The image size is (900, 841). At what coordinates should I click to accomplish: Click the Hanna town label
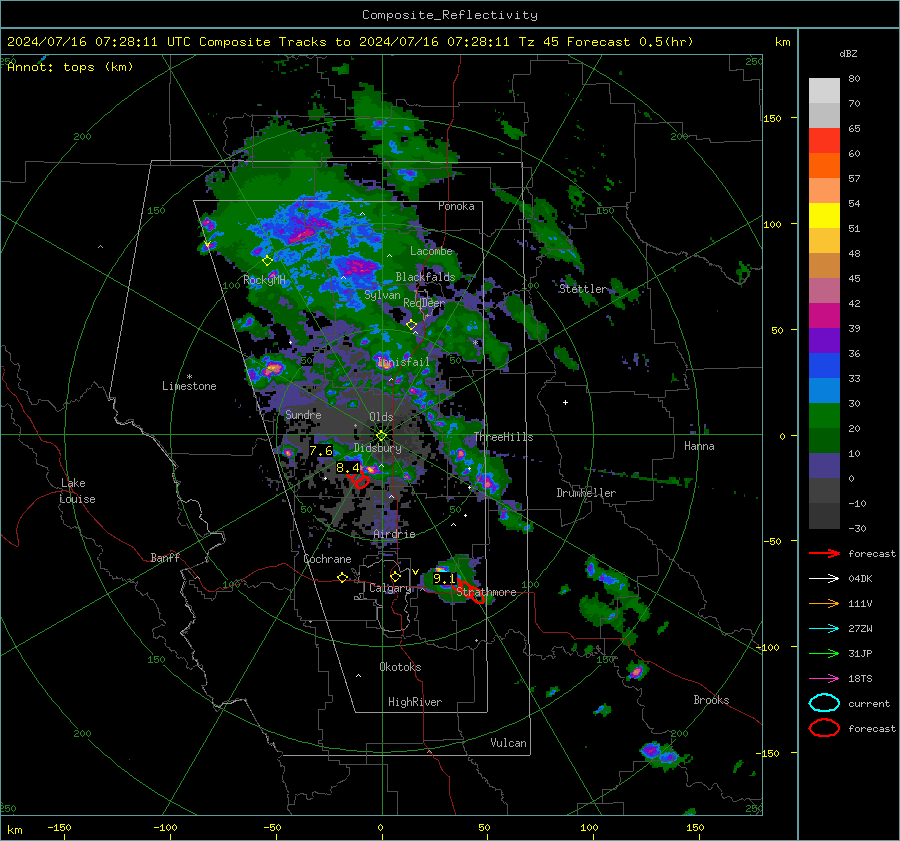click(x=699, y=446)
